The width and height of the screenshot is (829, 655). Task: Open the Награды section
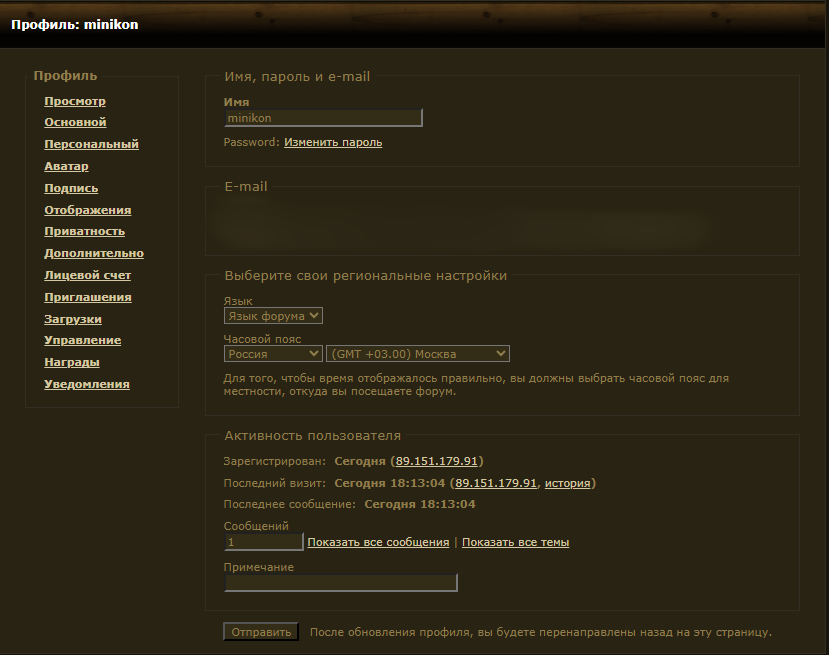[72, 362]
